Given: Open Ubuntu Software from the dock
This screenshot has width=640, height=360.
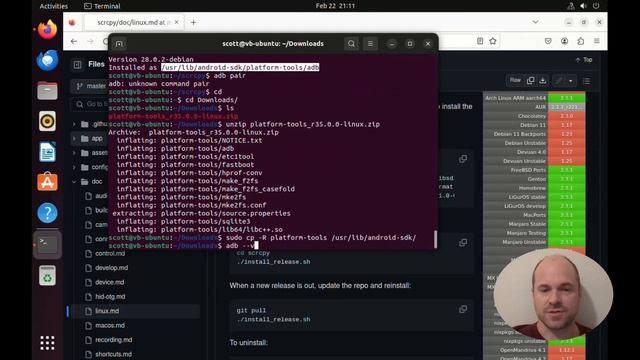Looking at the screenshot, I should click(47, 182).
